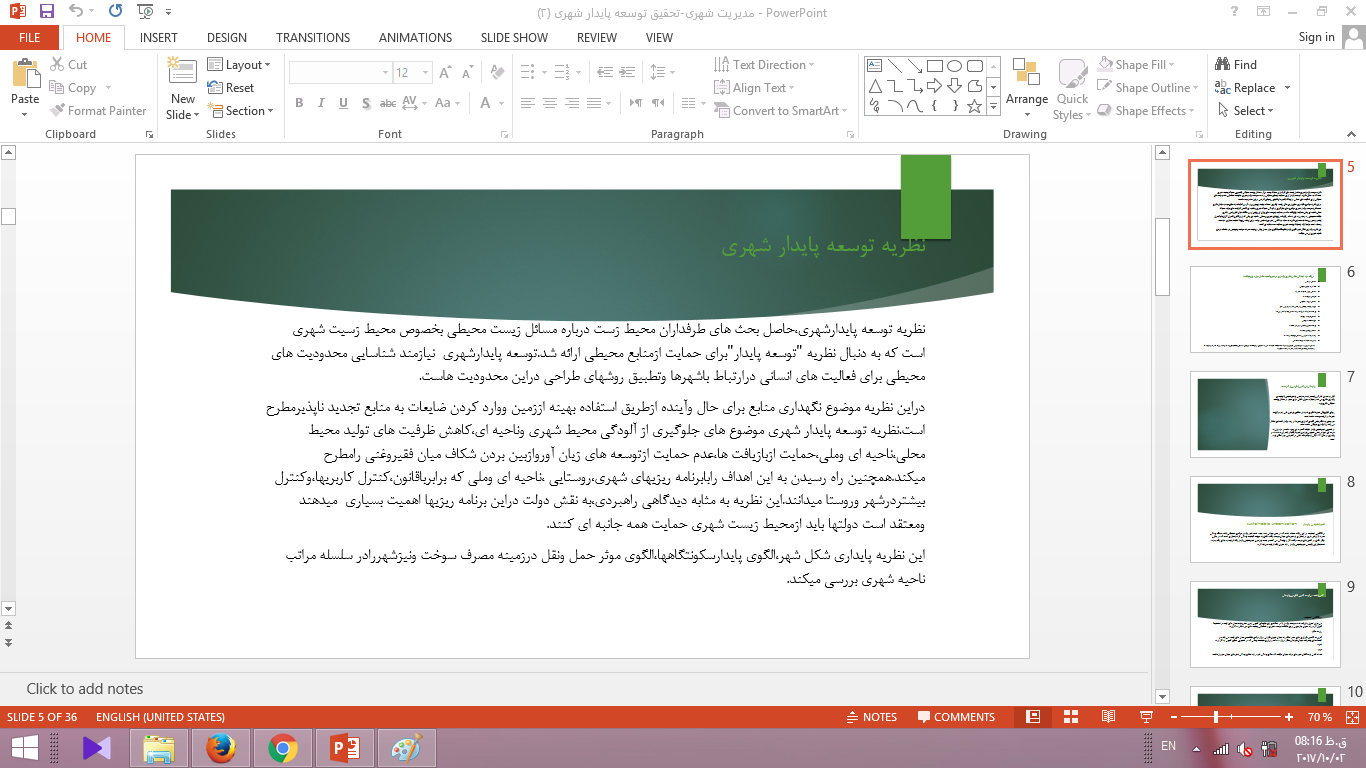Switch to Reading View icon
Viewport: 1366px width, 768px height.
[x=1108, y=717]
